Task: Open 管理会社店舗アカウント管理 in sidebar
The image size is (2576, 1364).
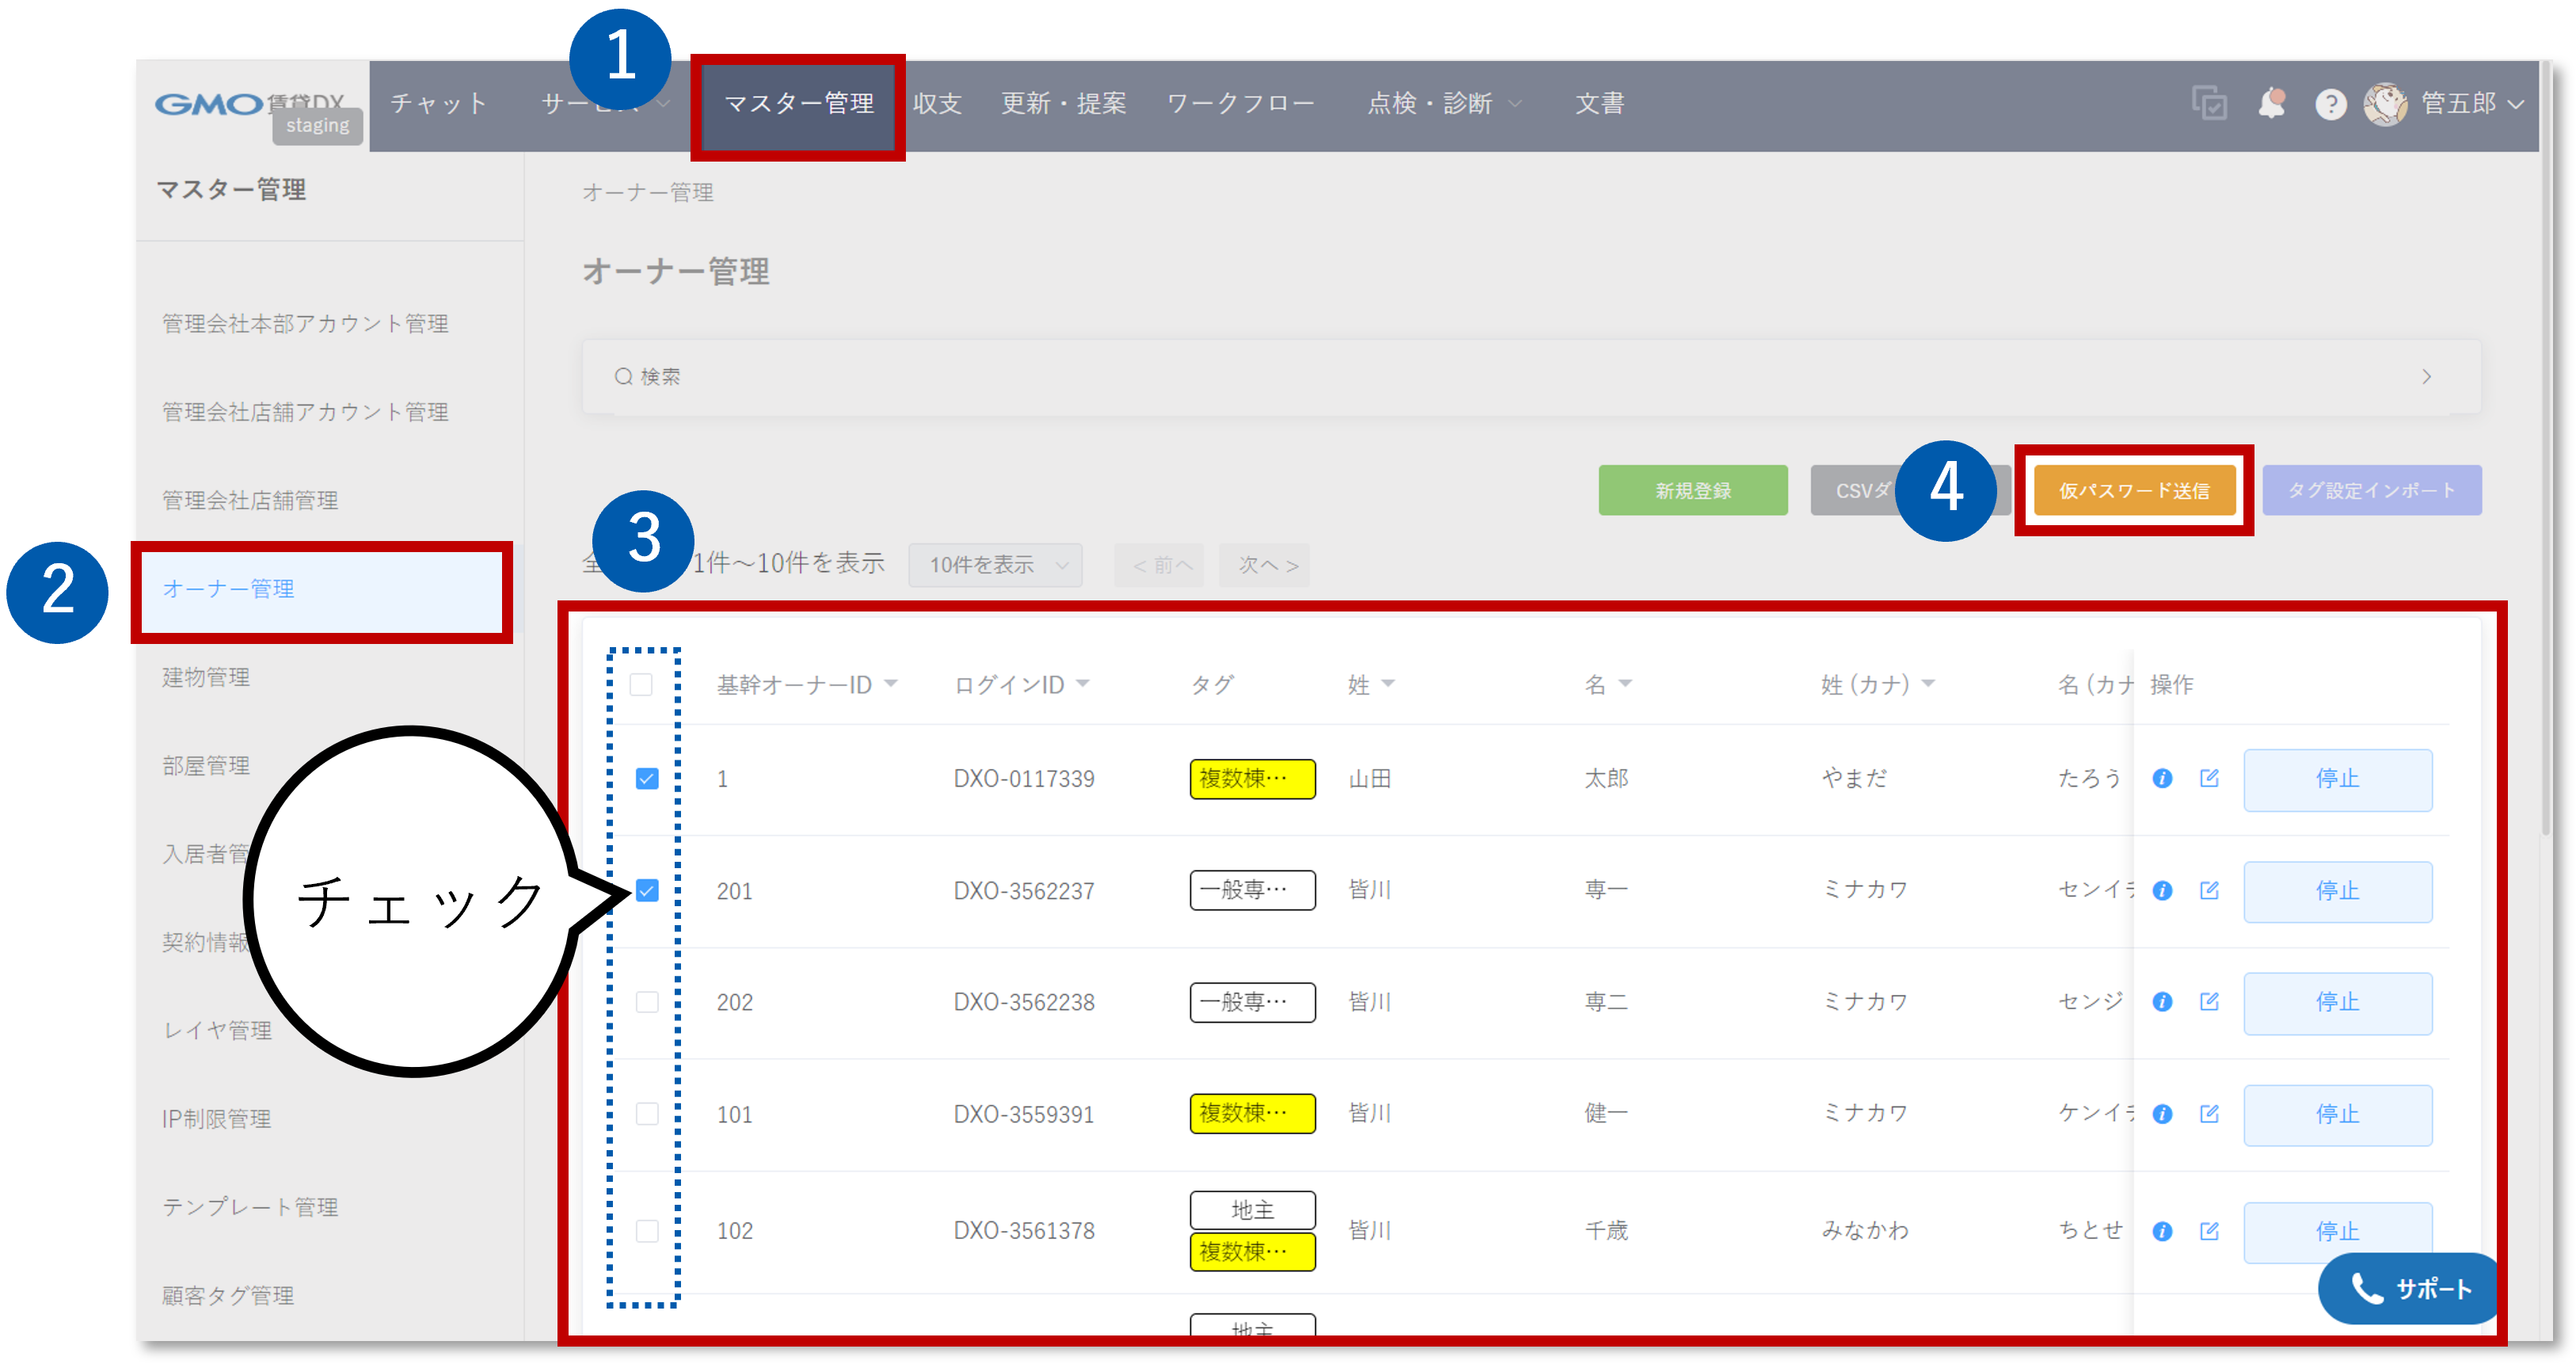Action: (x=305, y=412)
